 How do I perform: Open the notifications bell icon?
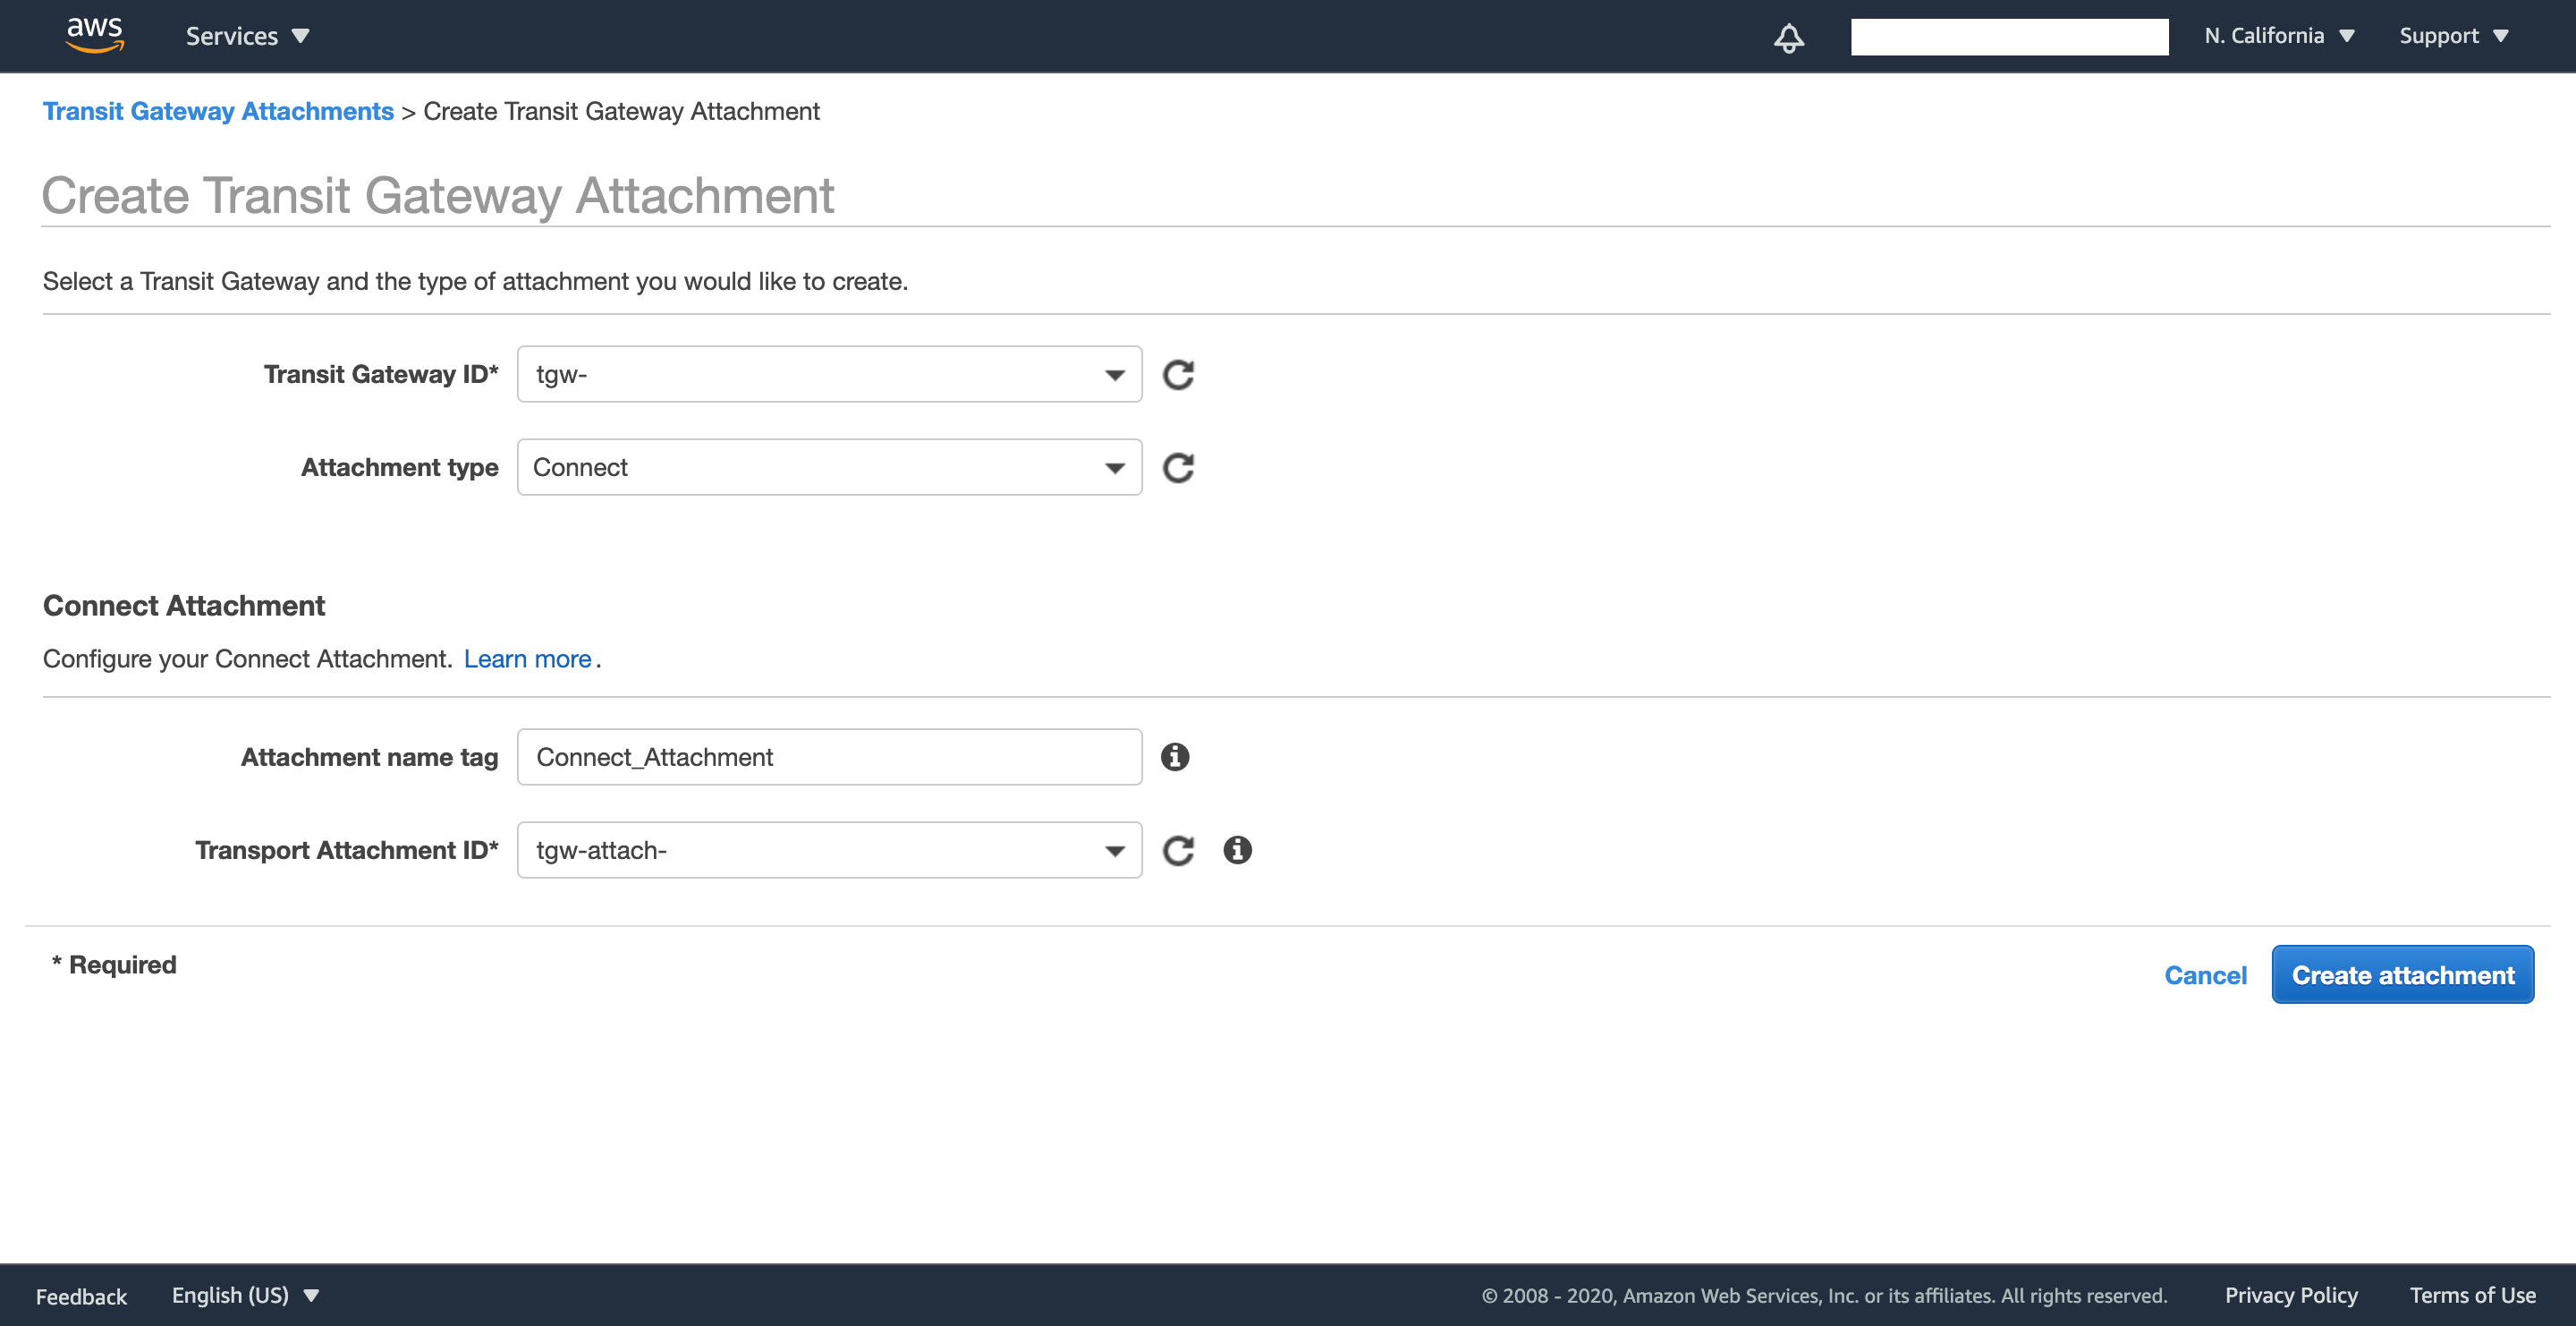point(1788,37)
